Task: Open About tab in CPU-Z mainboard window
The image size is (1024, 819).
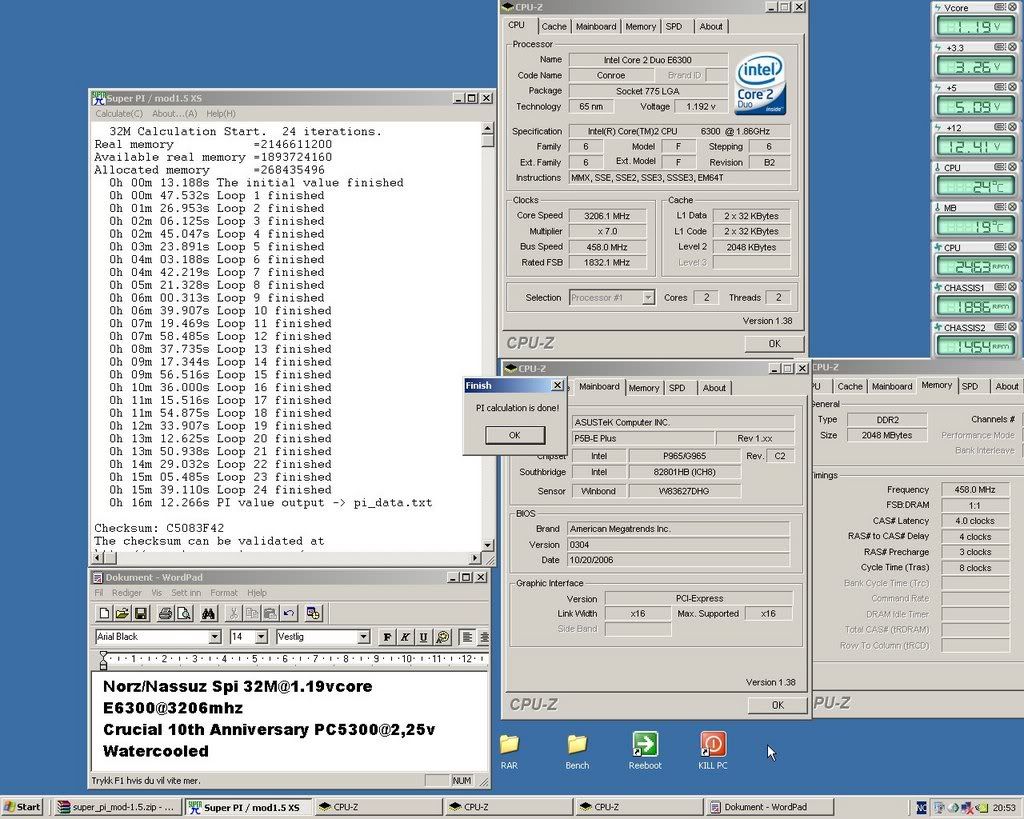Action: point(714,388)
